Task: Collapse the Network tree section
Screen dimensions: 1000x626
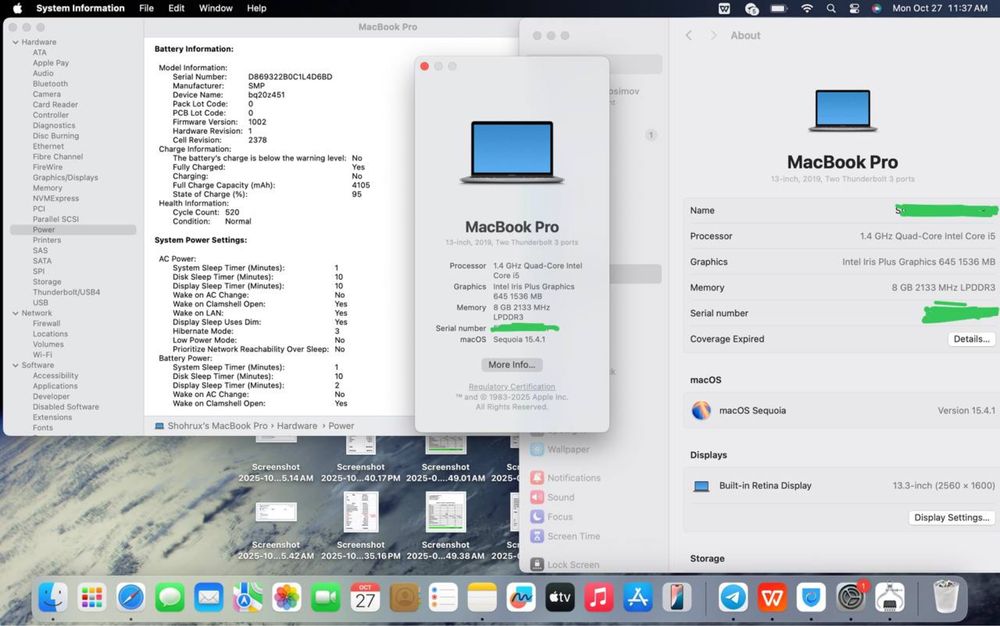Action: pyautogui.click(x=15, y=313)
